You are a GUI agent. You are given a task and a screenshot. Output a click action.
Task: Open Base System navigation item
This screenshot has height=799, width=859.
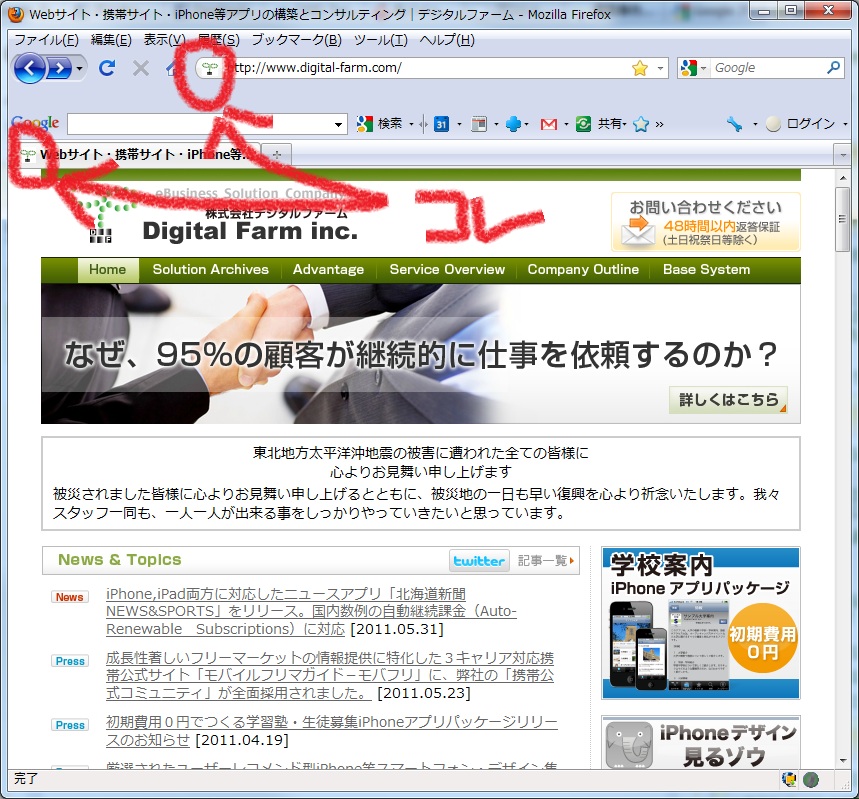706,270
